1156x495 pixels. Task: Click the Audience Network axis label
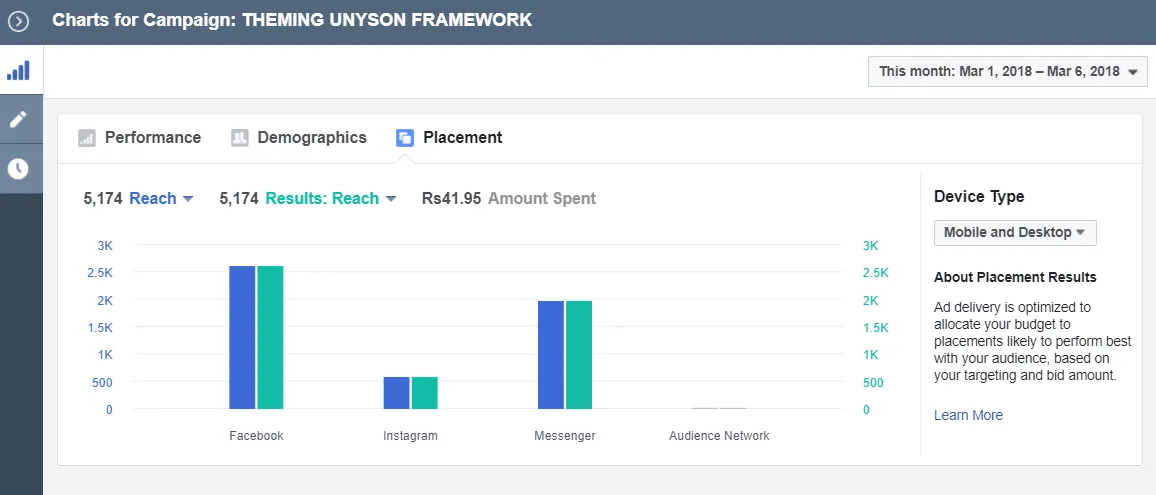(719, 435)
